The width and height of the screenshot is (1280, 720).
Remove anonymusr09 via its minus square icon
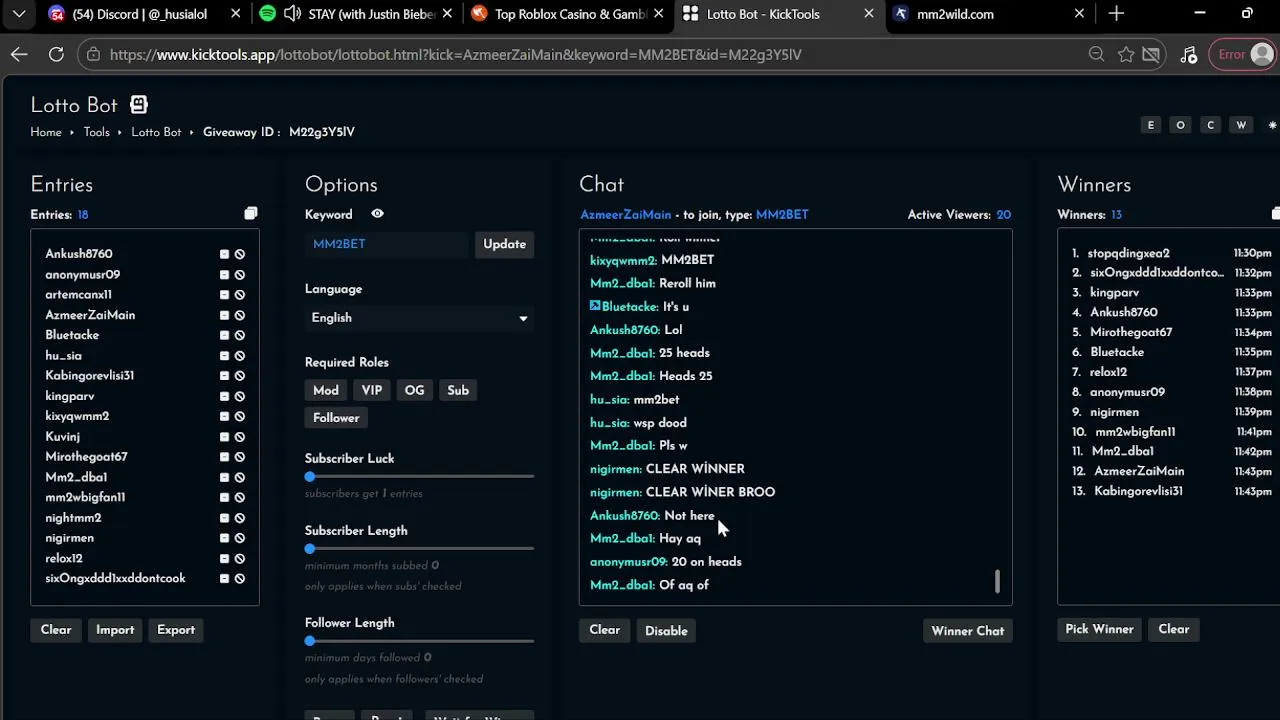click(x=224, y=275)
